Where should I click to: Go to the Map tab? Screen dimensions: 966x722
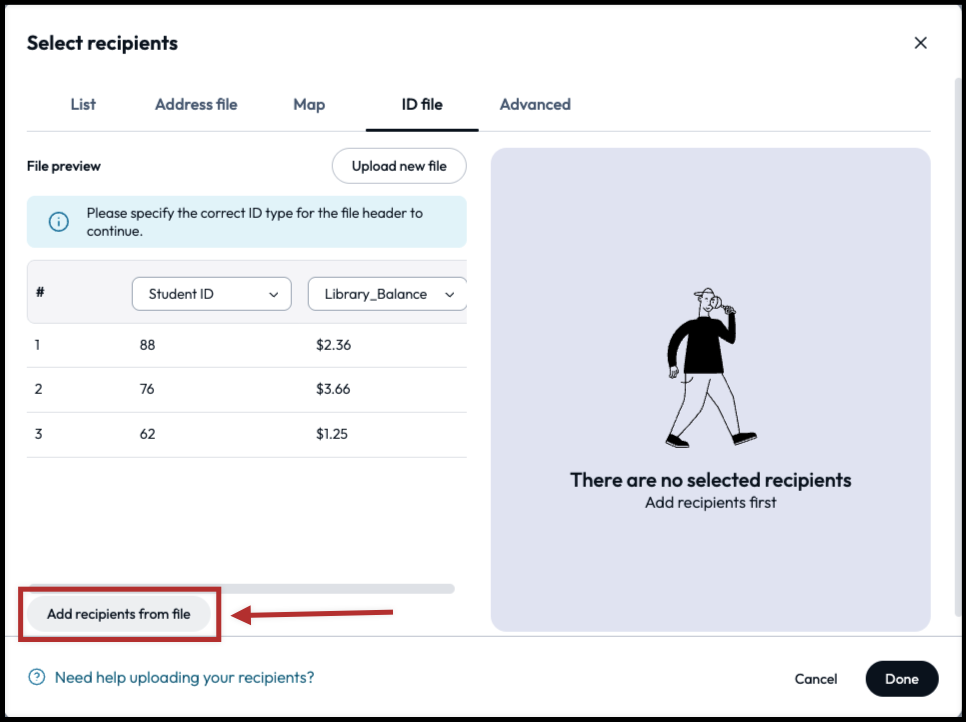309,104
